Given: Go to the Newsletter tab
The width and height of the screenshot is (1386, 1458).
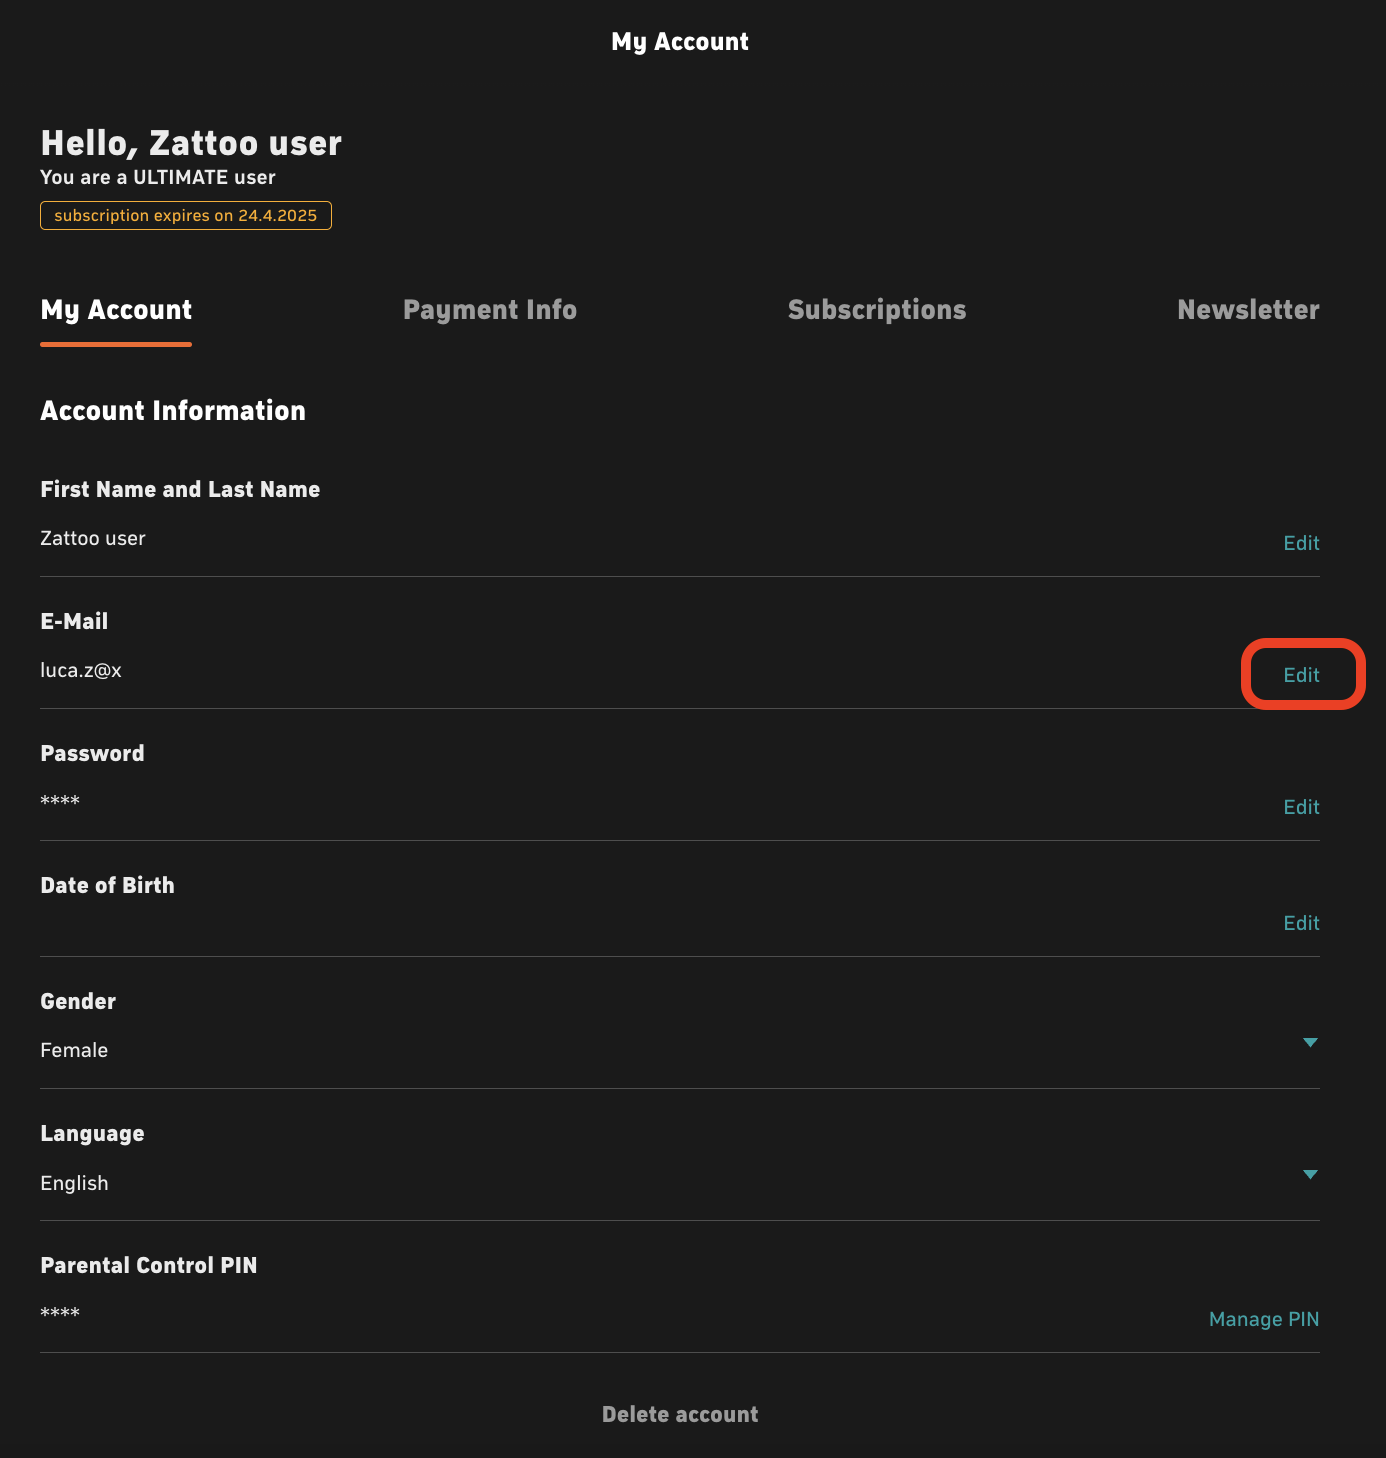Looking at the screenshot, I should pyautogui.click(x=1248, y=310).
